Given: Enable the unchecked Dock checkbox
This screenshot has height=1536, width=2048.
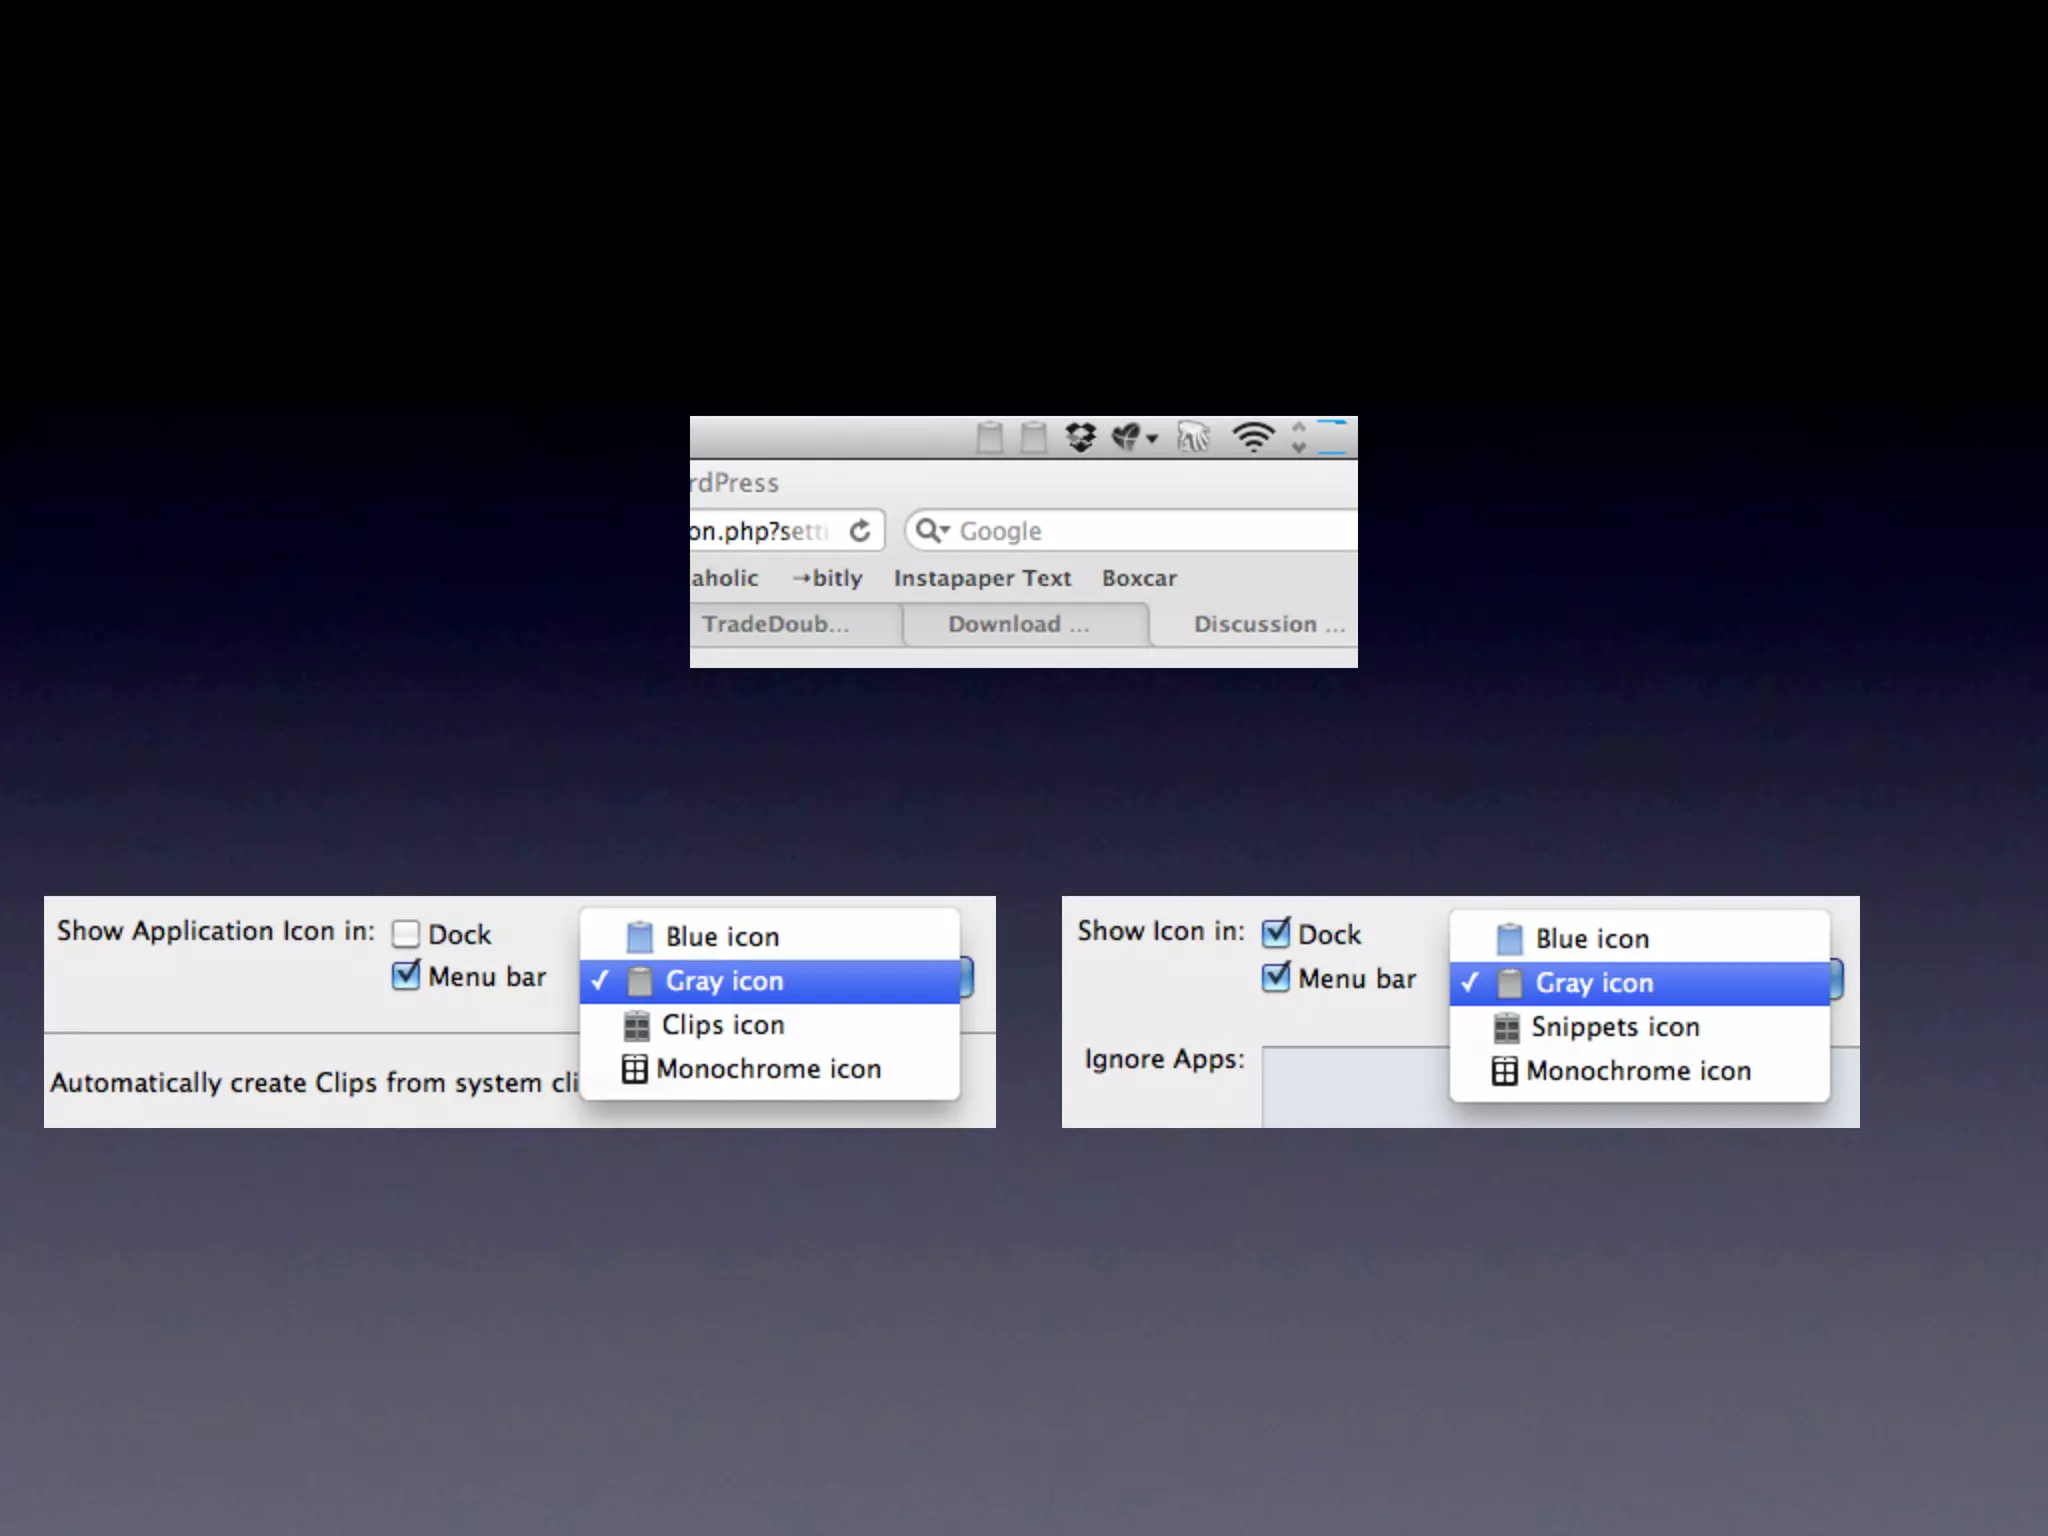Looking at the screenshot, I should pos(406,934).
